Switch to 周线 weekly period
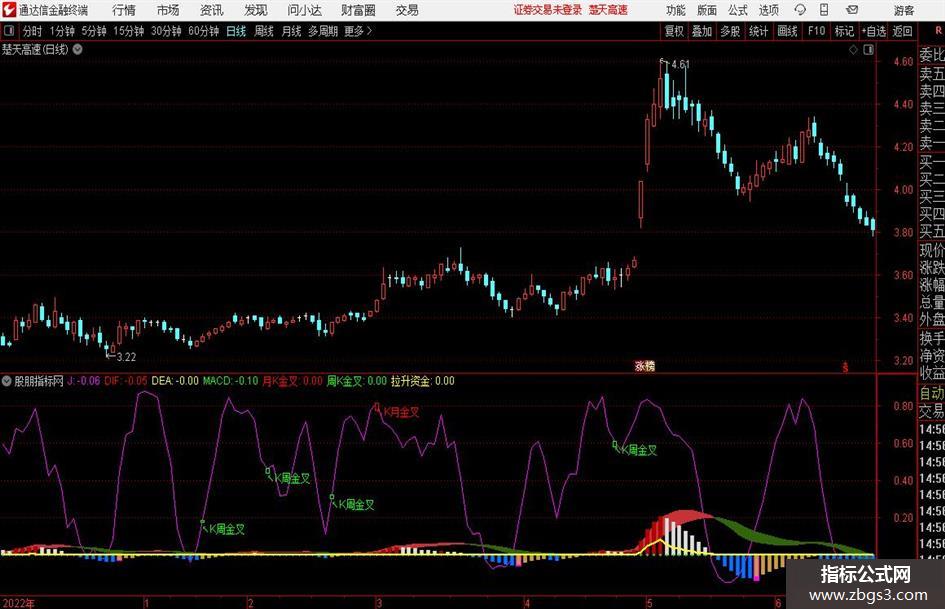The height and width of the screenshot is (609, 945). pos(264,31)
